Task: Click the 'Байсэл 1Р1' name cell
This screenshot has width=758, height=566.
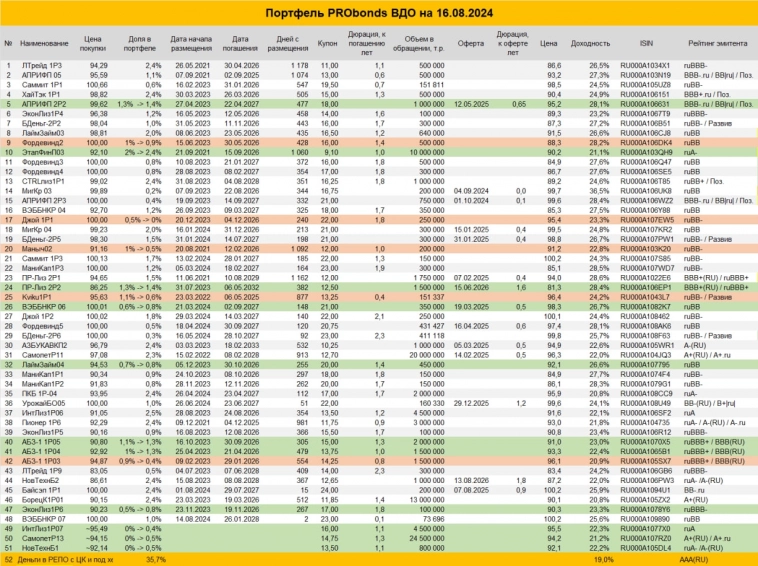Action: (41, 491)
